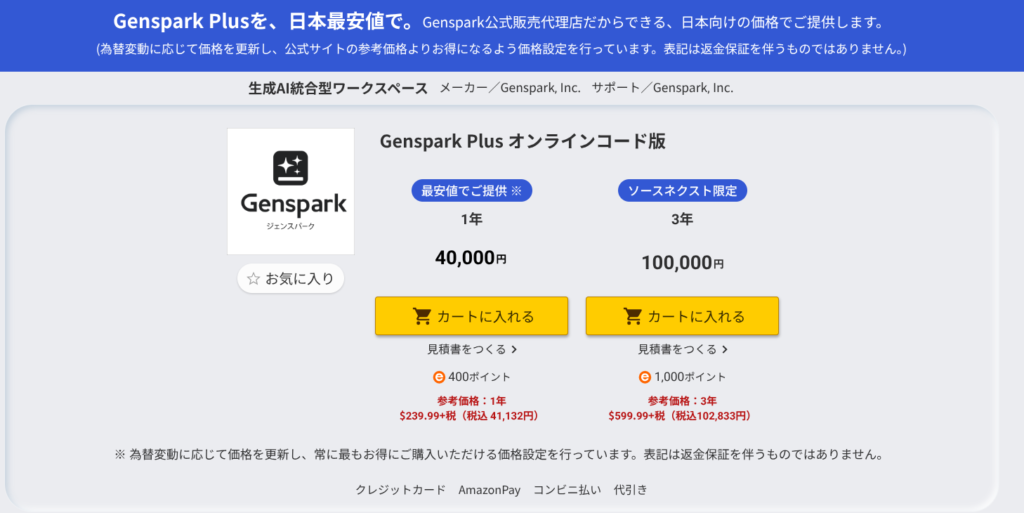Select the 最安値でご提供 badge

tap(471, 191)
